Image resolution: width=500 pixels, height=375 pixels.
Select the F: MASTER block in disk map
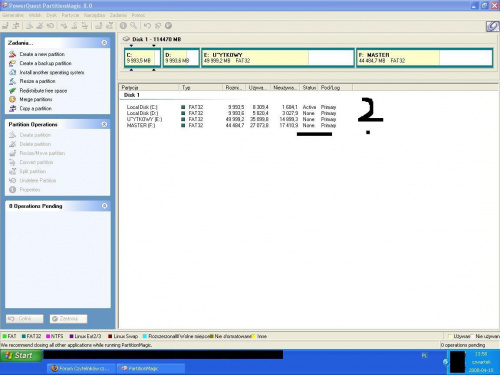pos(424,58)
